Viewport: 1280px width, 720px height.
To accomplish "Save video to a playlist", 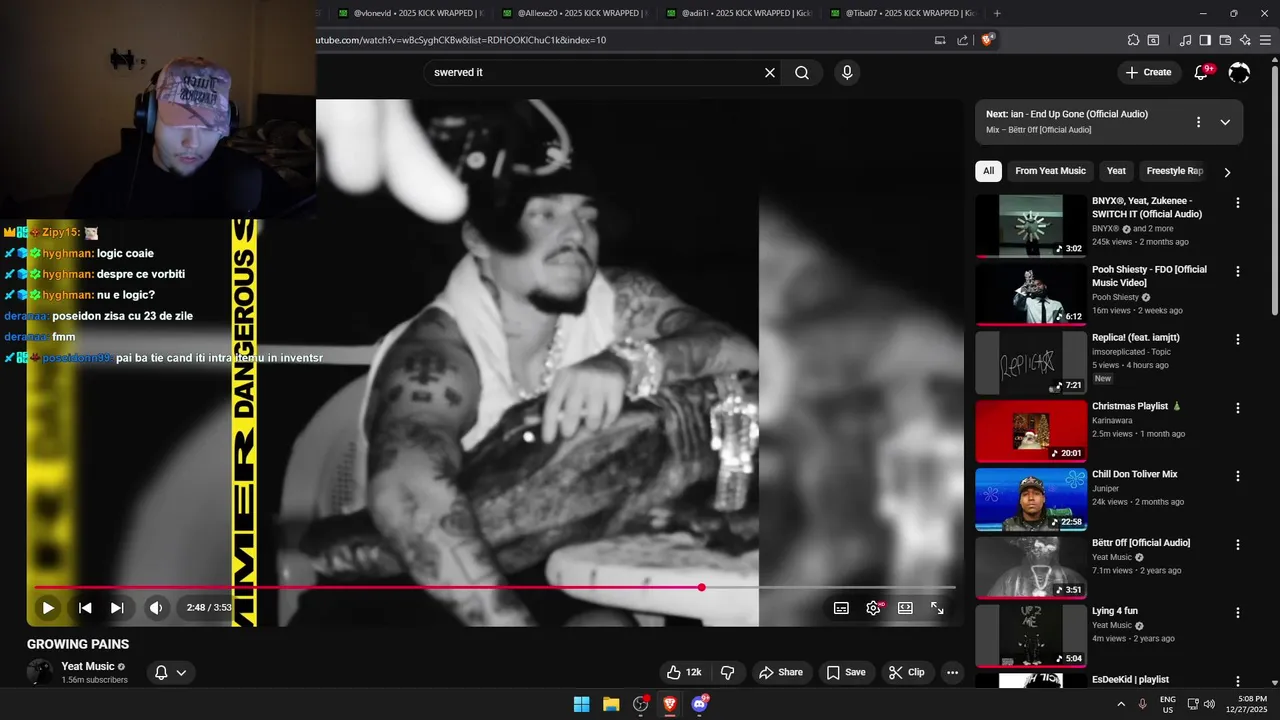I will point(846,672).
